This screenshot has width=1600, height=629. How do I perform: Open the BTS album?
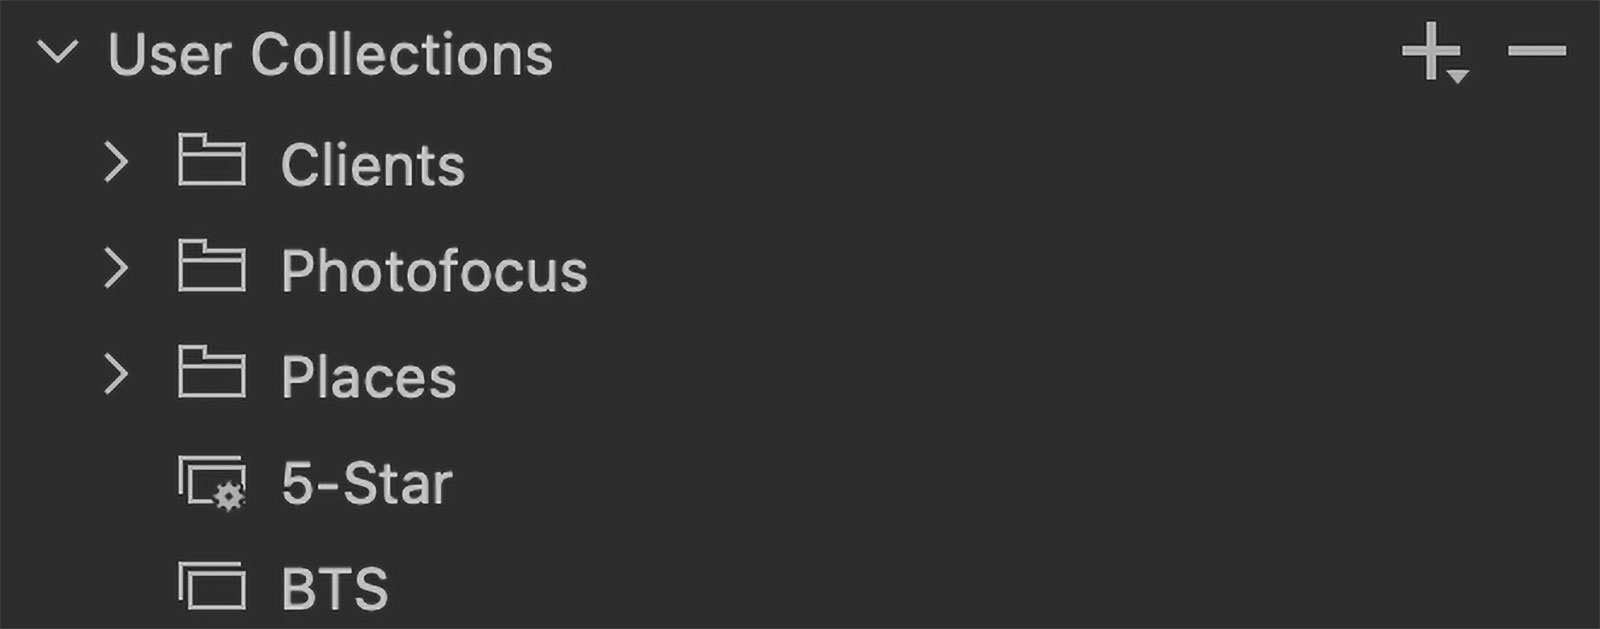334,589
